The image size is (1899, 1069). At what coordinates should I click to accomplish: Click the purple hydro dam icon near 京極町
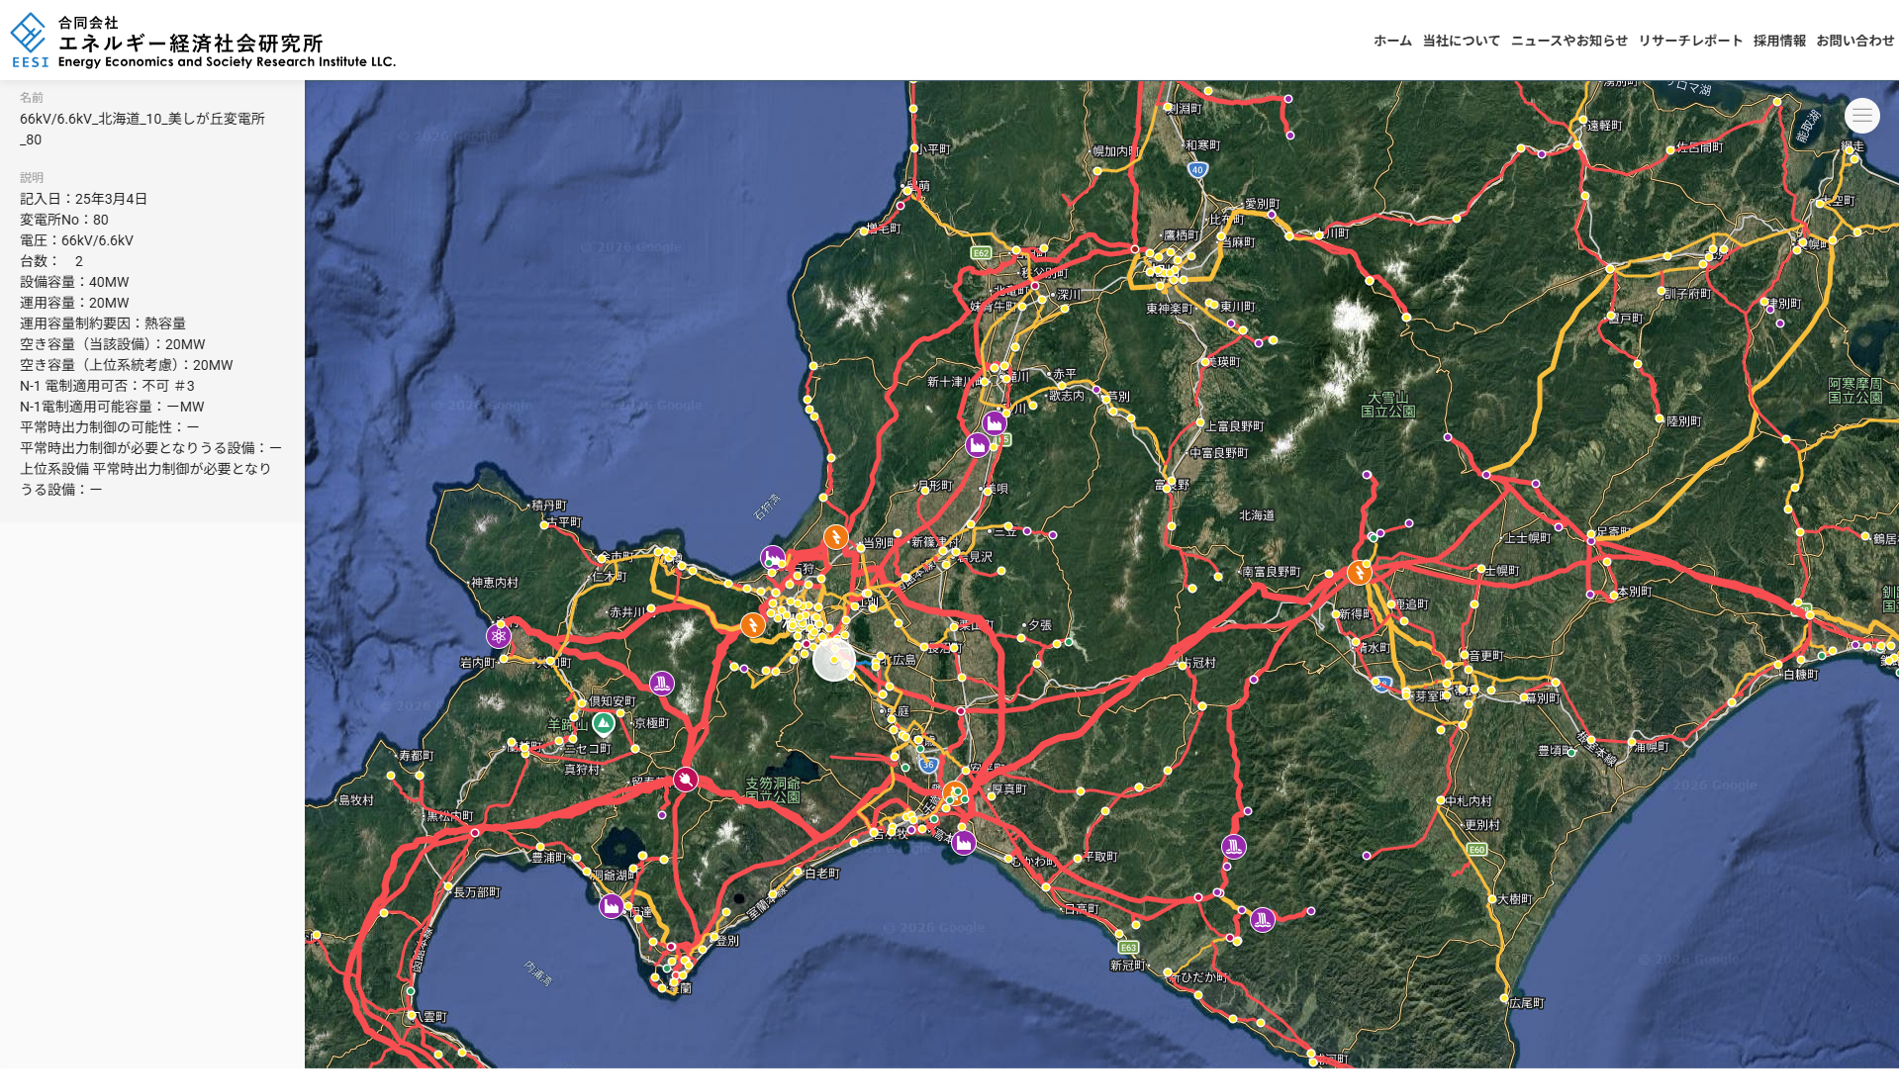point(661,684)
